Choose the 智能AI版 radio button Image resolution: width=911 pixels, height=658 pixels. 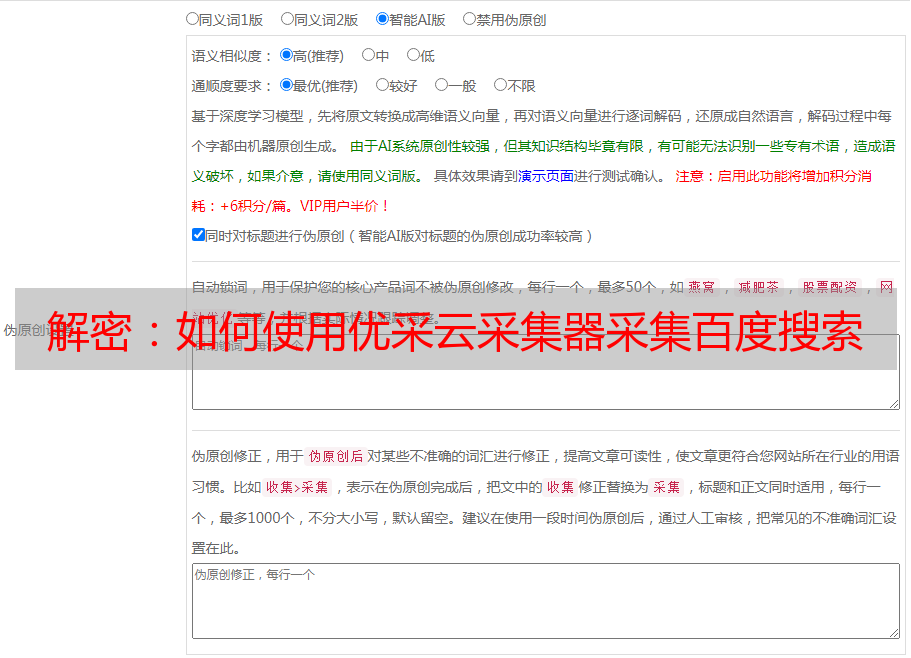[382, 19]
